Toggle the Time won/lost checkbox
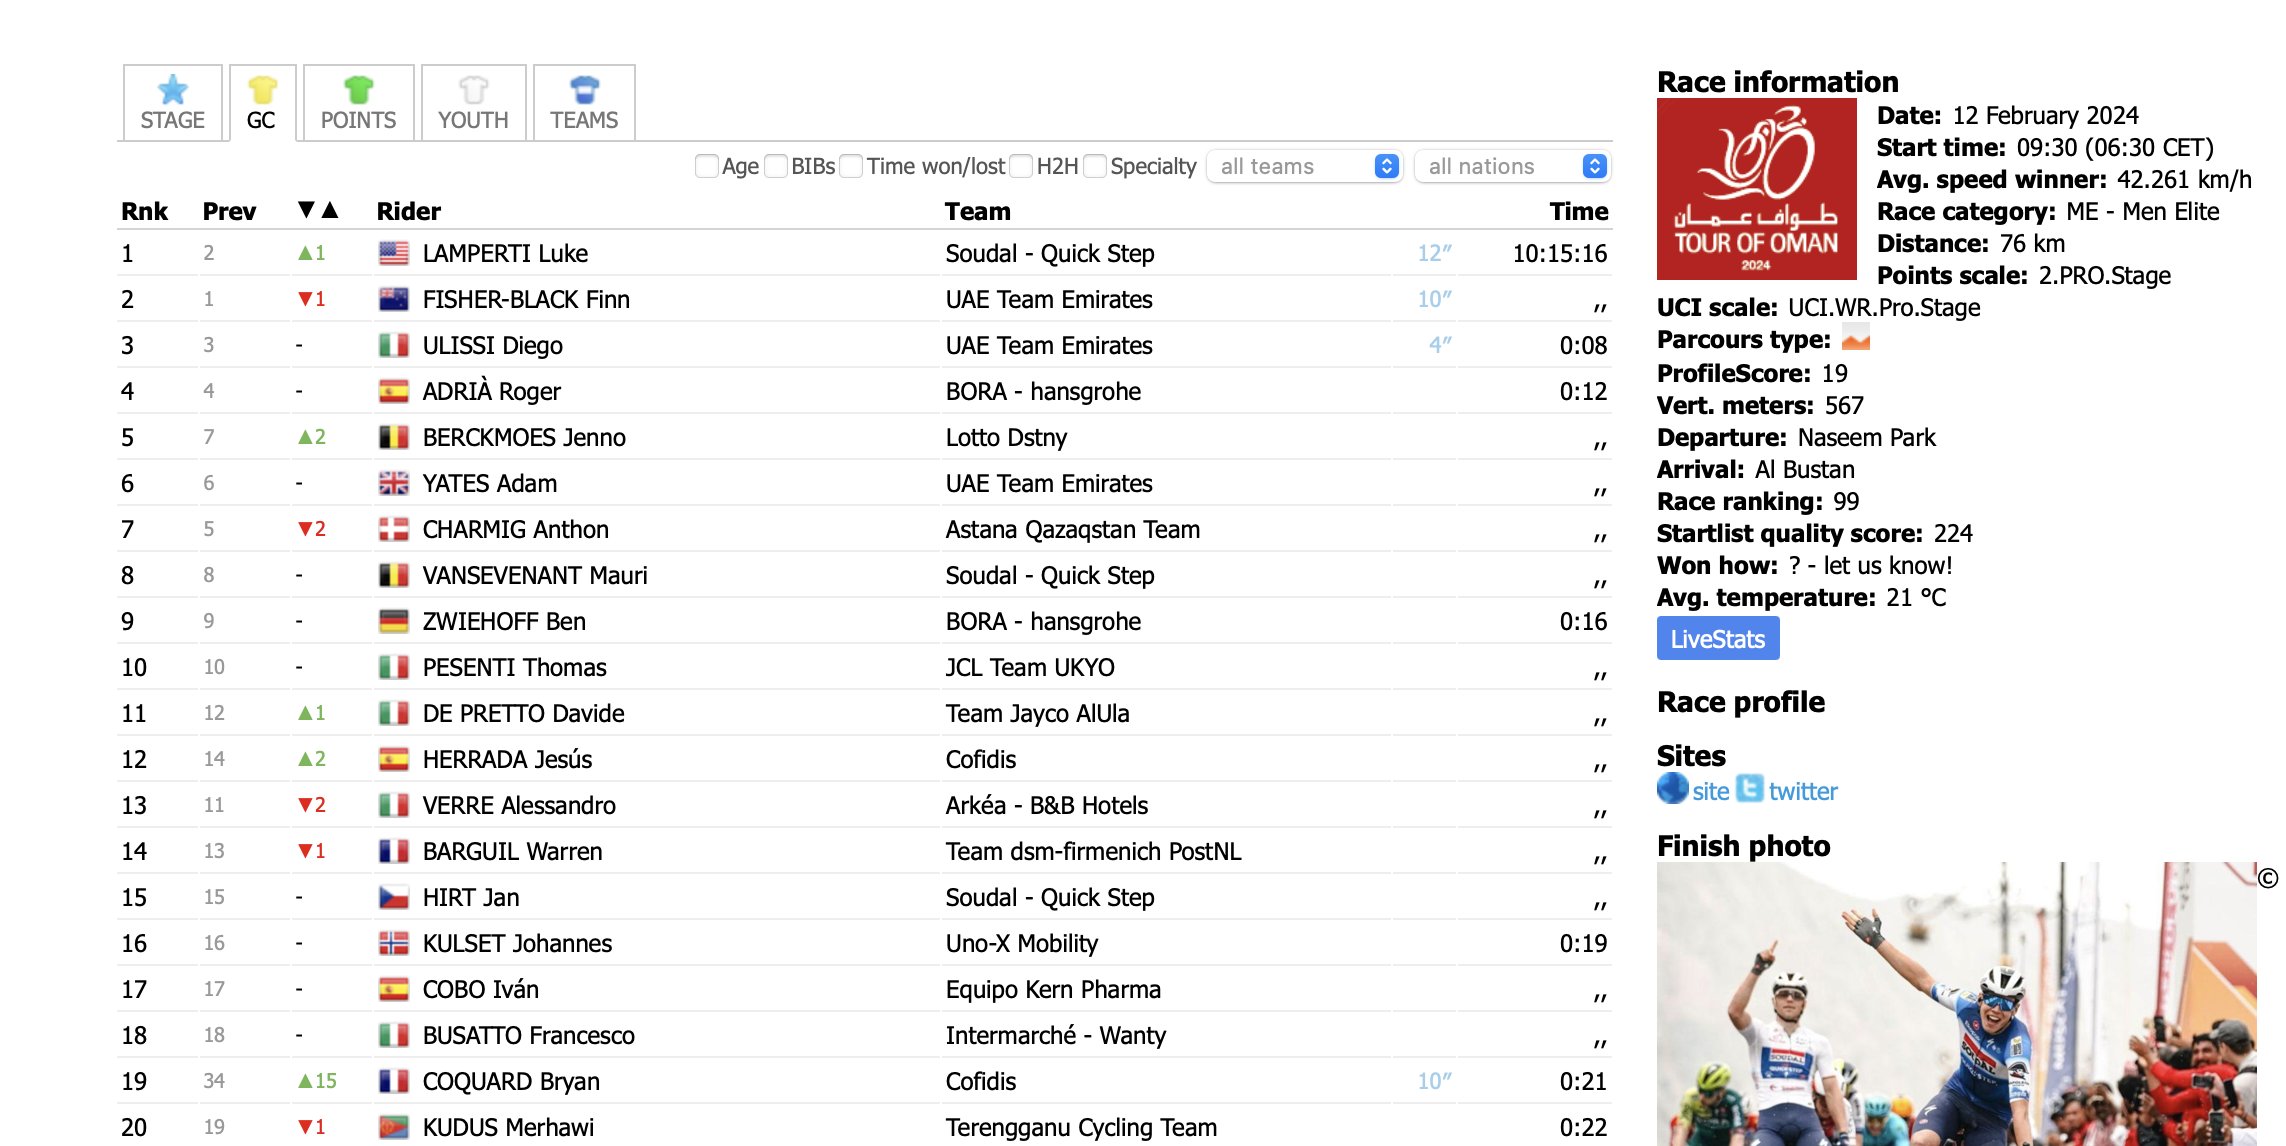The height and width of the screenshot is (1146, 2286). click(851, 166)
